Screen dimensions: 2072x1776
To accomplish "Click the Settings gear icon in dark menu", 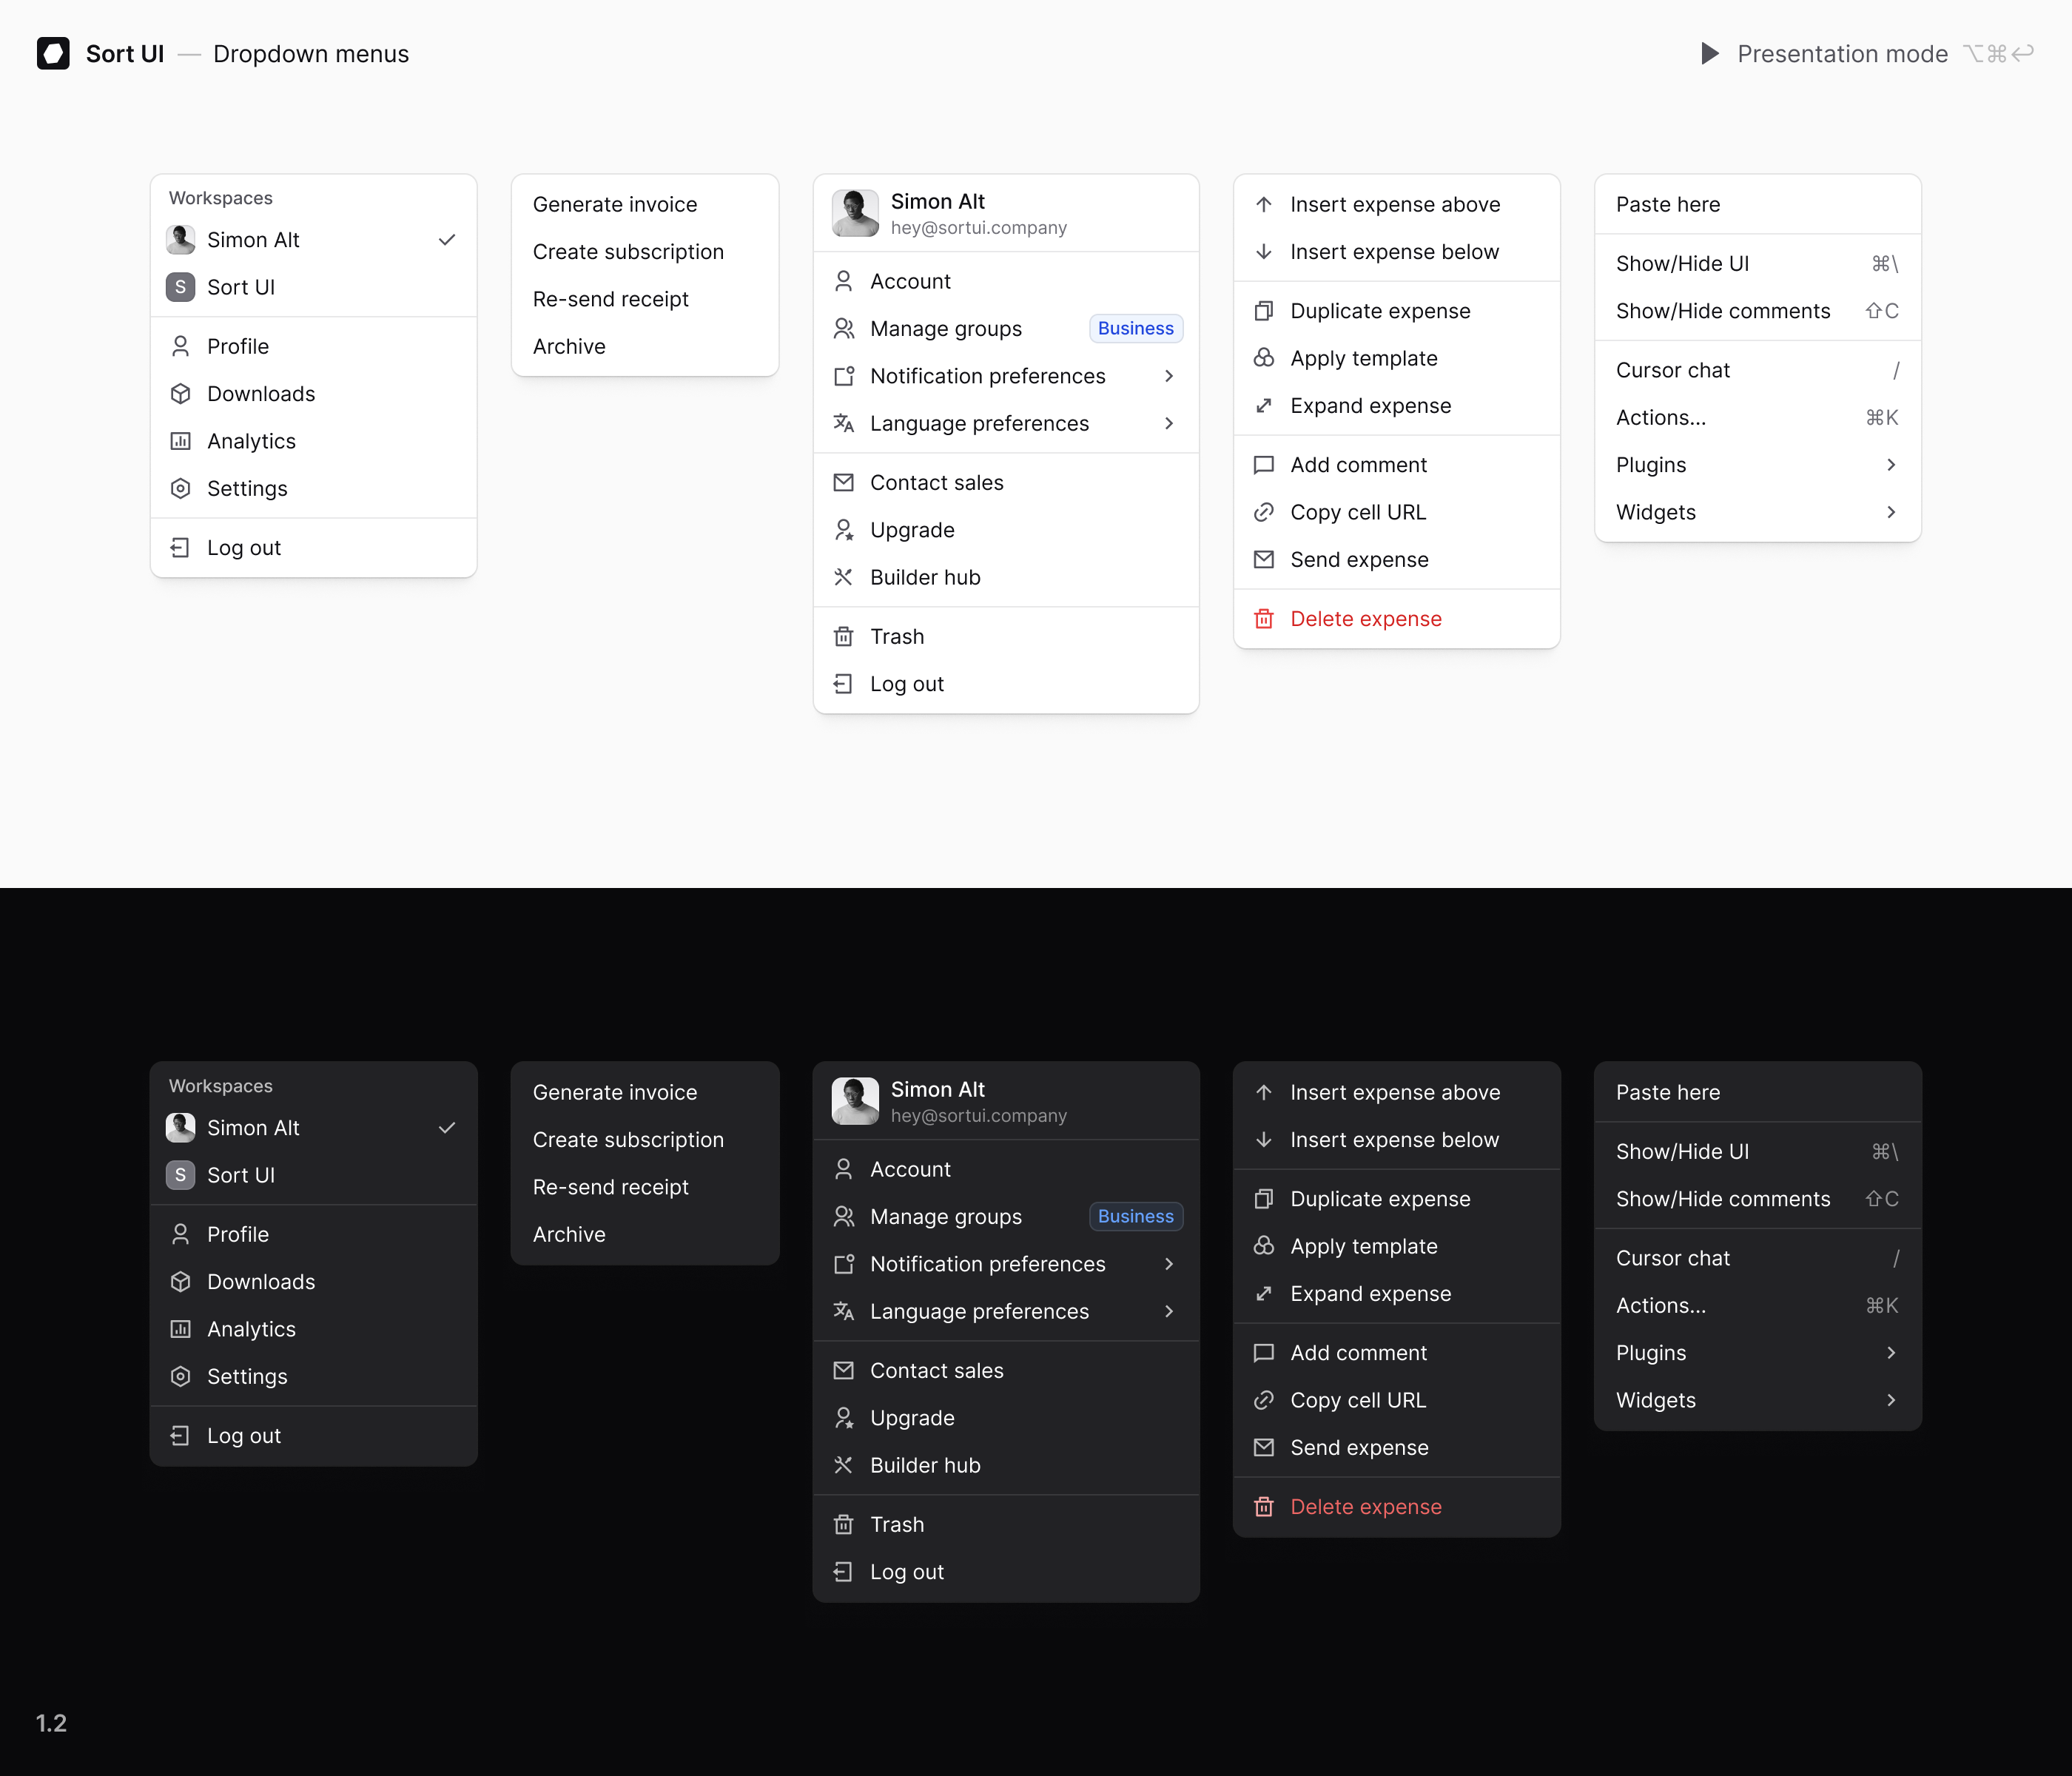I will 180,1376.
